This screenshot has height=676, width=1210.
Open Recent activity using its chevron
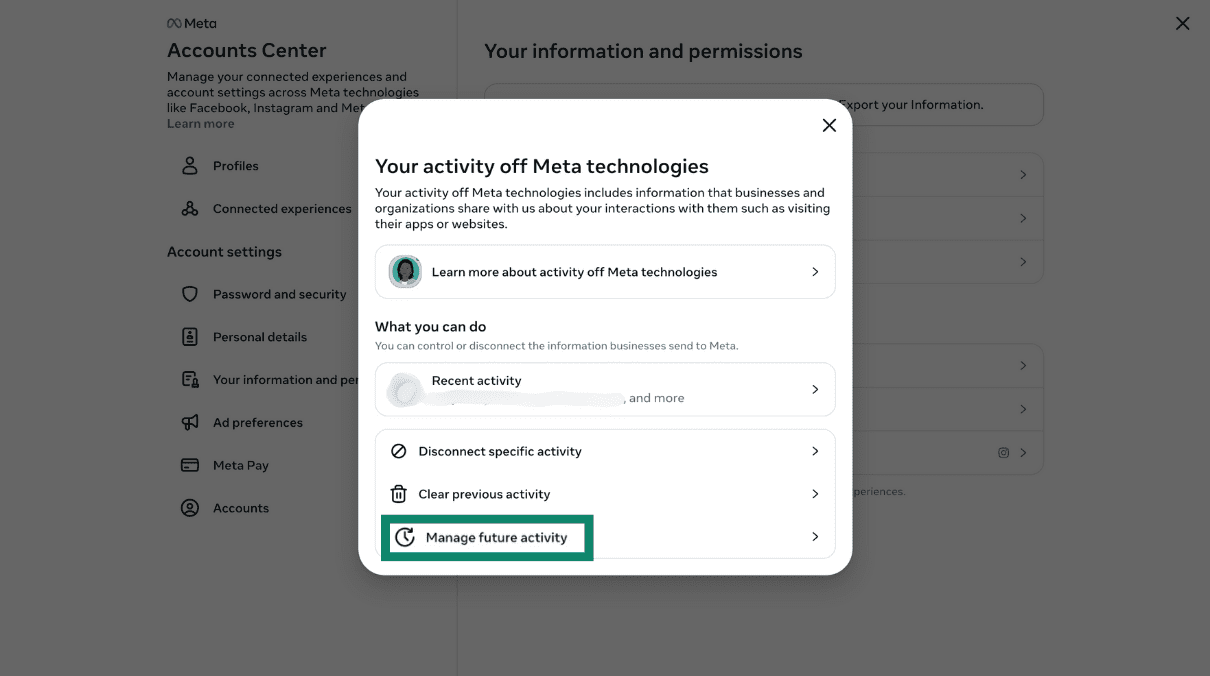tap(817, 389)
